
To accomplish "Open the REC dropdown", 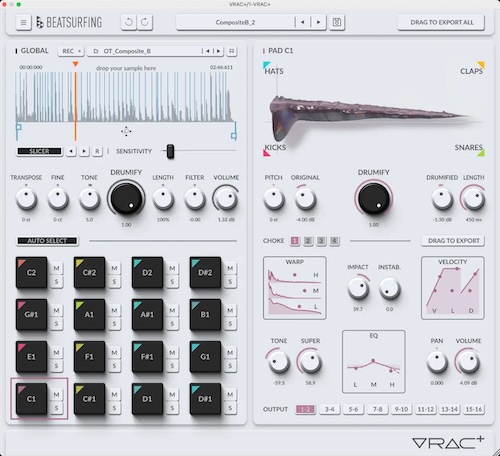I will [x=71, y=51].
